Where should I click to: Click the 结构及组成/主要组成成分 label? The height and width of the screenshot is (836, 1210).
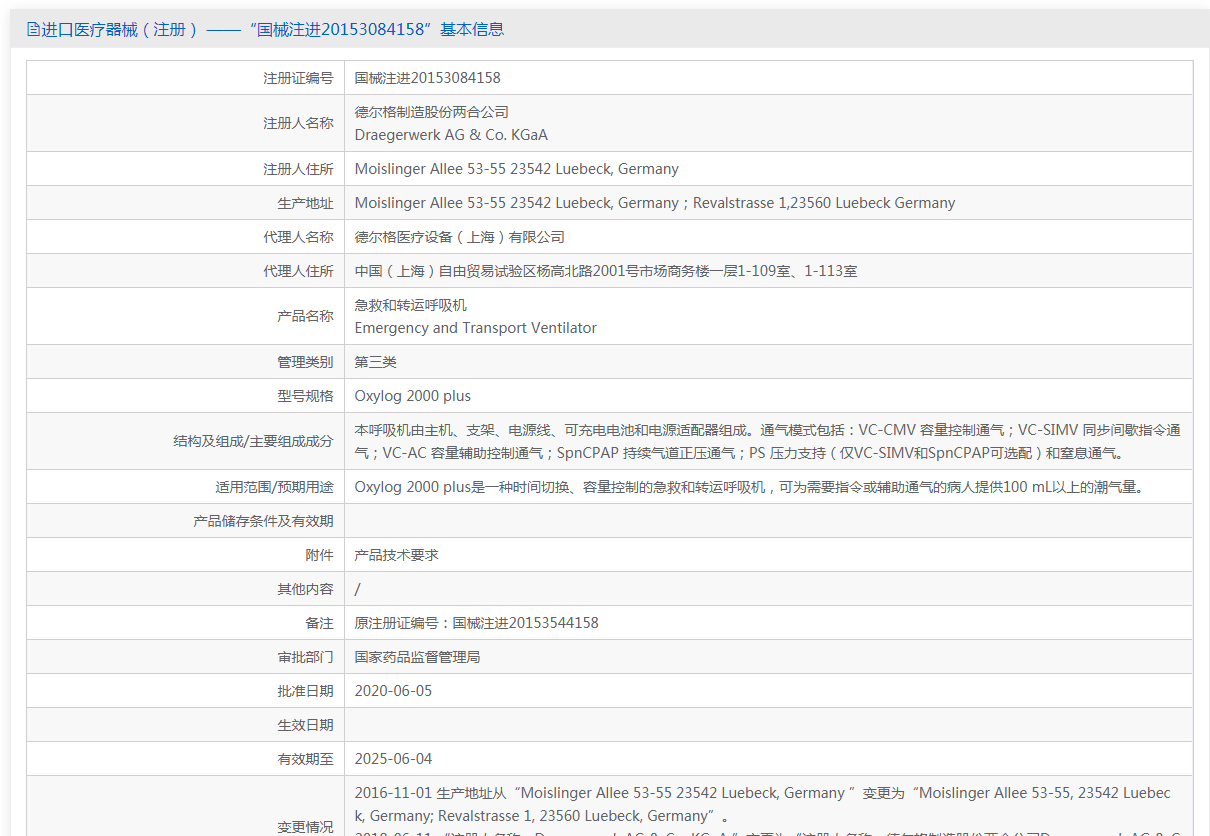[x=254, y=441]
